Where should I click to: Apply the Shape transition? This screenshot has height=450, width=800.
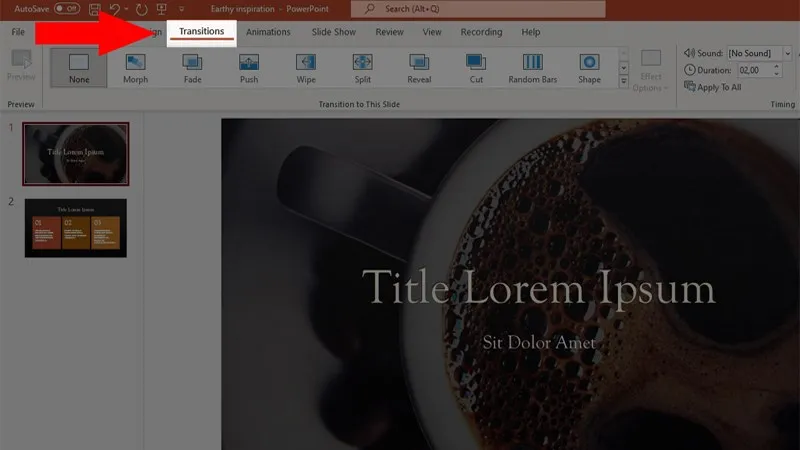(x=589, y=67)
